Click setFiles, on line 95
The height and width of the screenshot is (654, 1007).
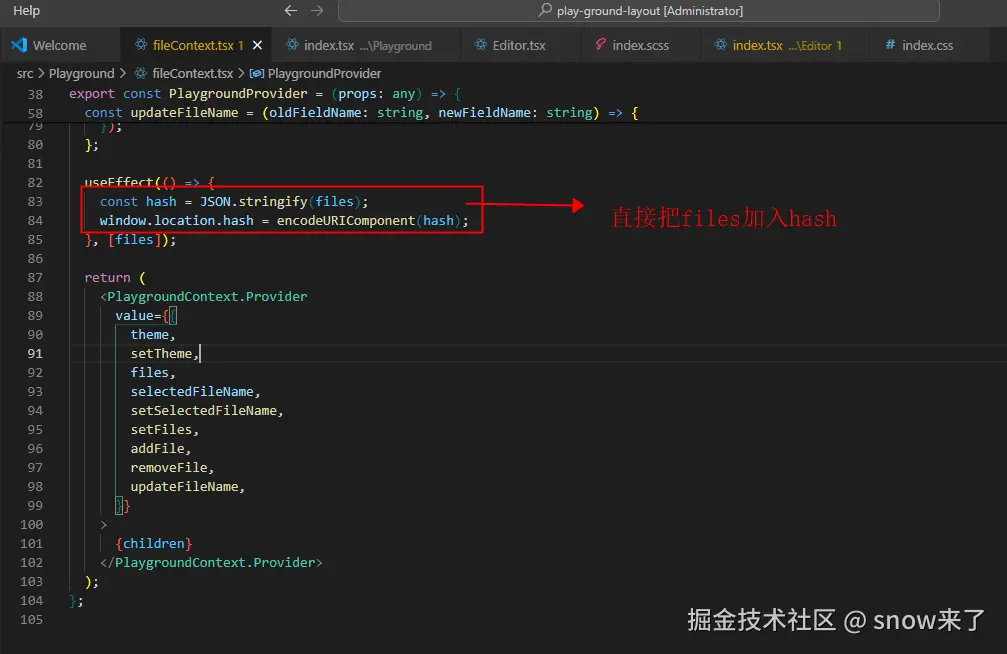pos(164,429)
